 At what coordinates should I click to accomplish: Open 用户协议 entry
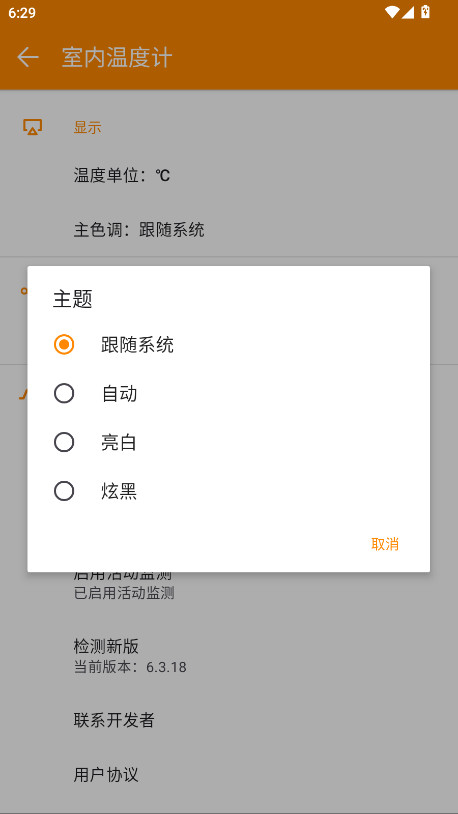point(229,775)
